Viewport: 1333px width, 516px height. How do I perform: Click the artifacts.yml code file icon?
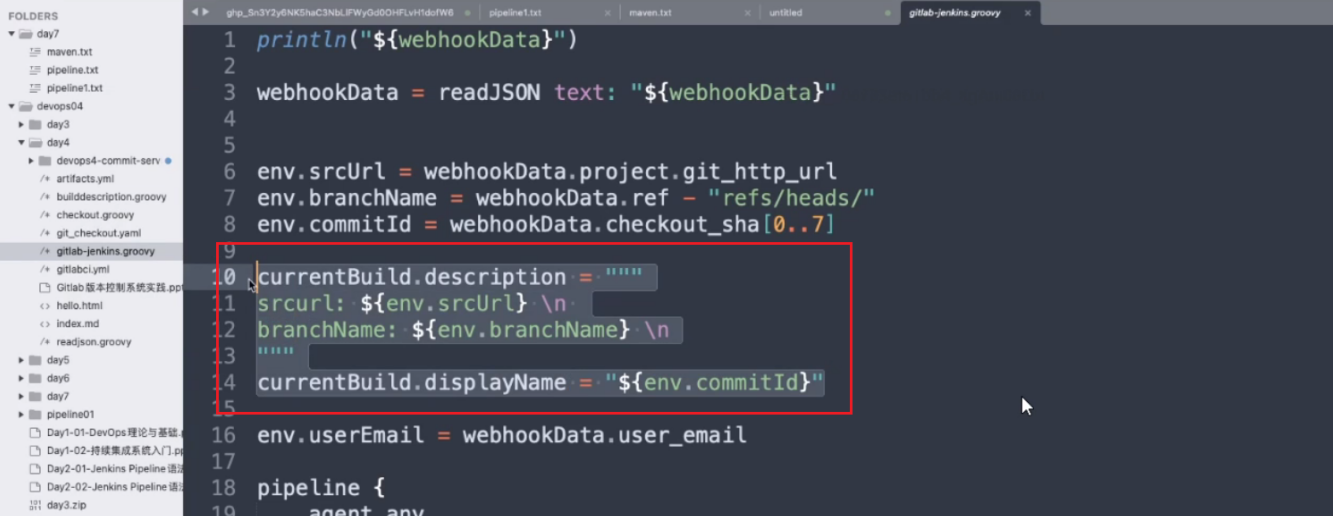pyautogui.click(x=45, y=178)
